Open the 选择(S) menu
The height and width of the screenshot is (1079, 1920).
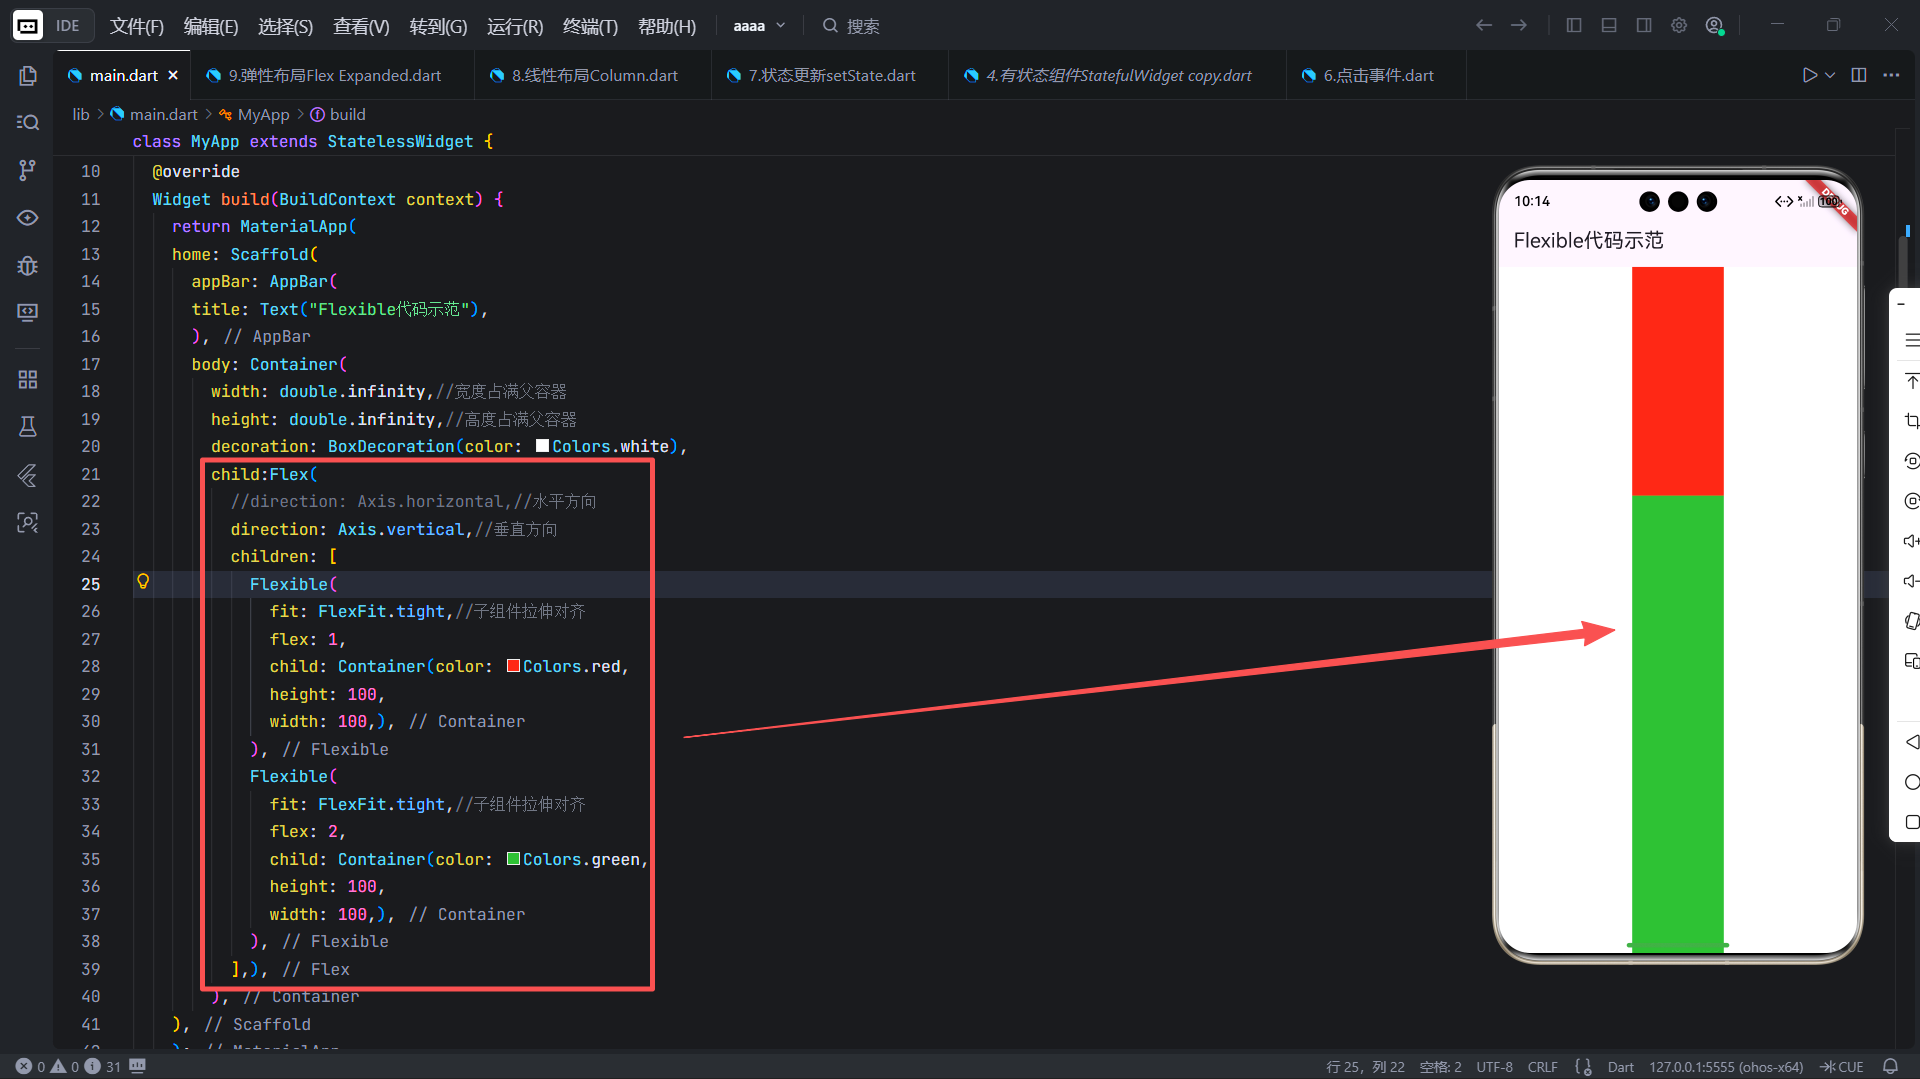pyautogui.click(x=286, y=26)
